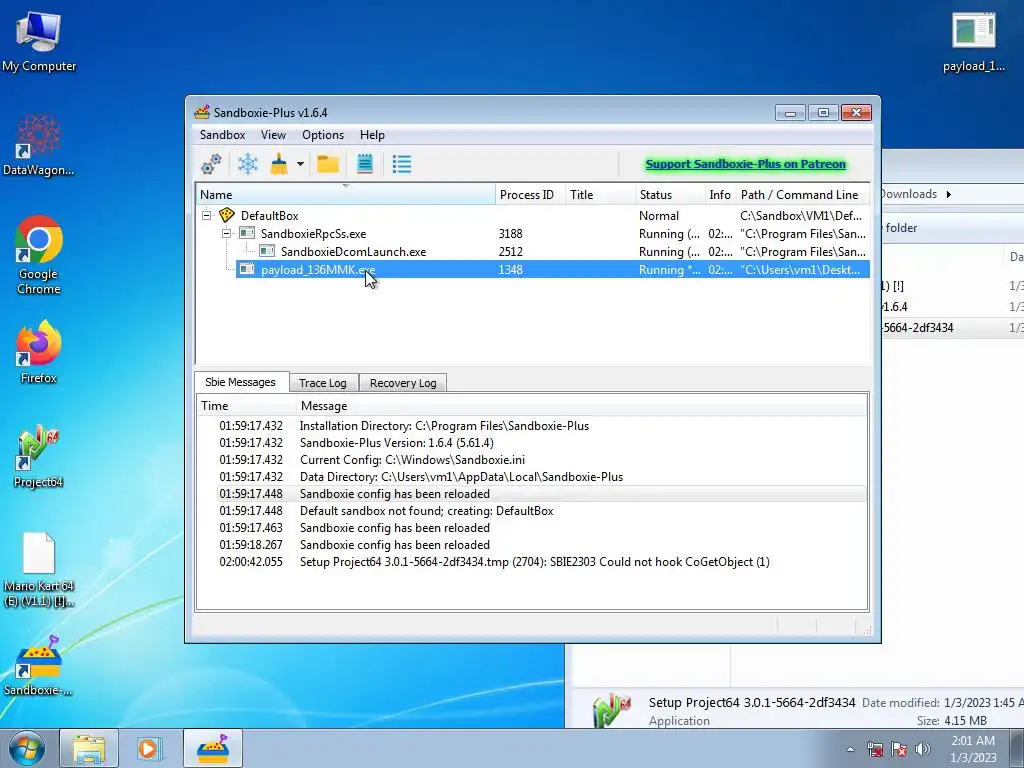Click process ID 3188 cell
1024x768 pixels.
(511, 234)
